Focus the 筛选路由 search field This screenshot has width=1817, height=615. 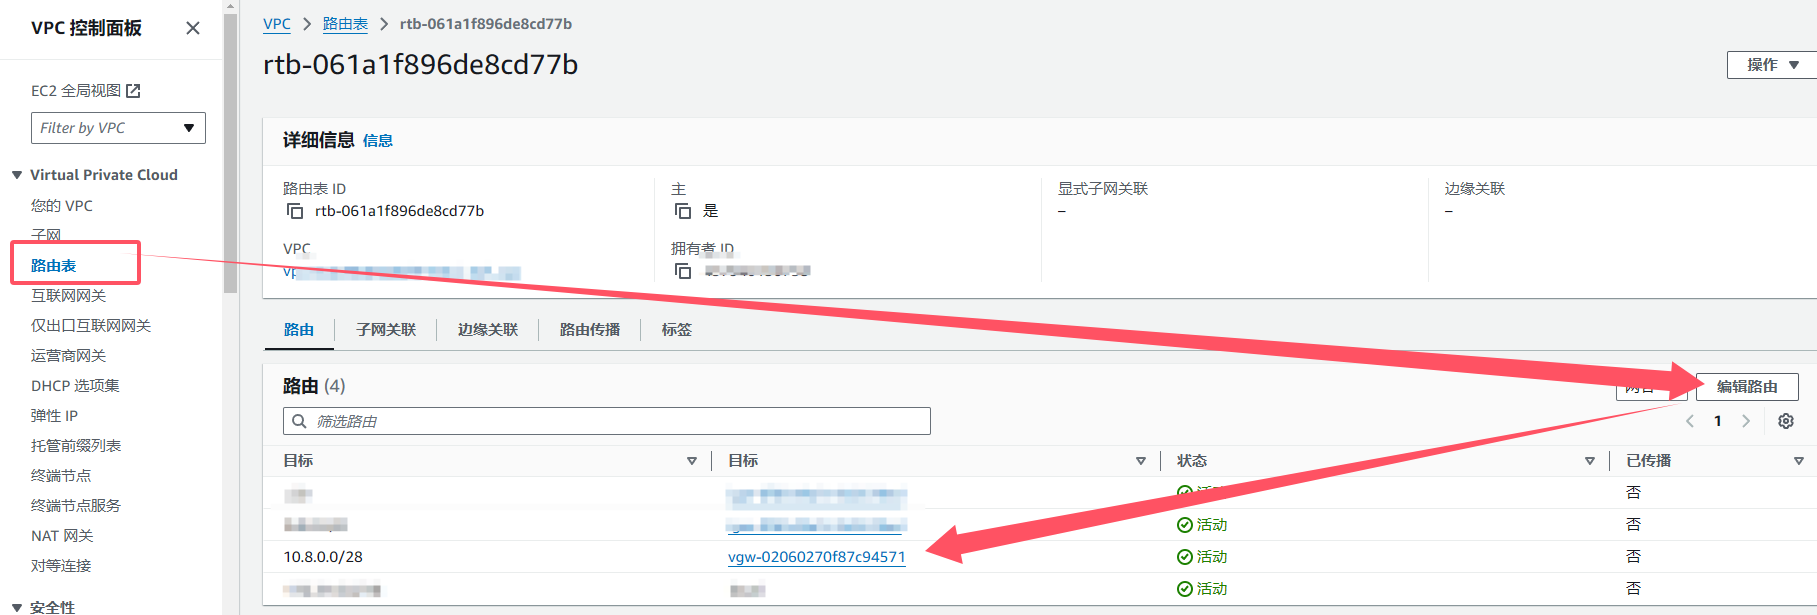607,421
